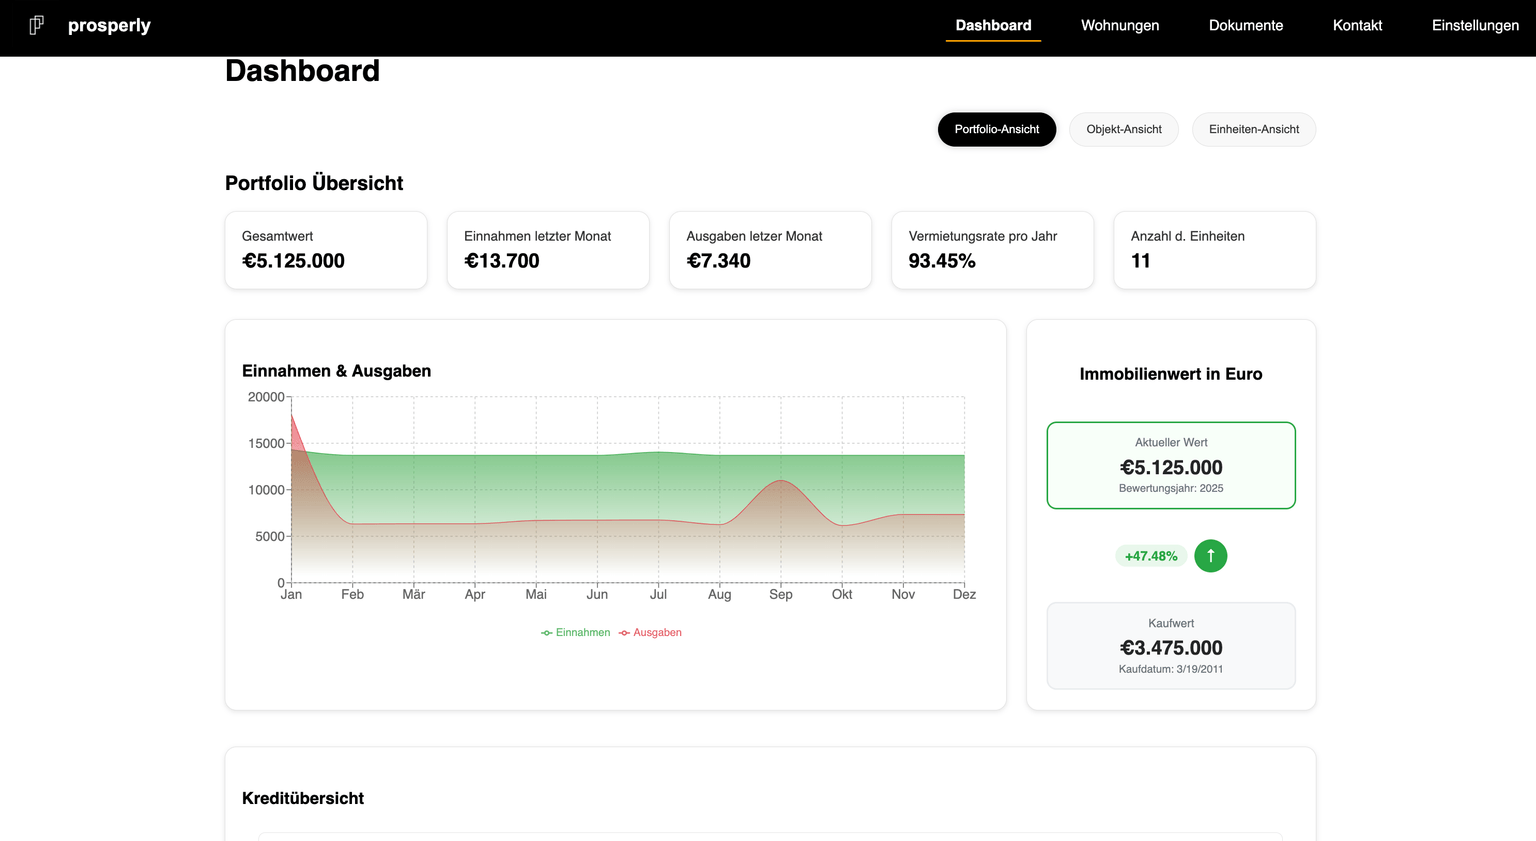Click the Anzahl d. Einheiten card

(1215, 250)
